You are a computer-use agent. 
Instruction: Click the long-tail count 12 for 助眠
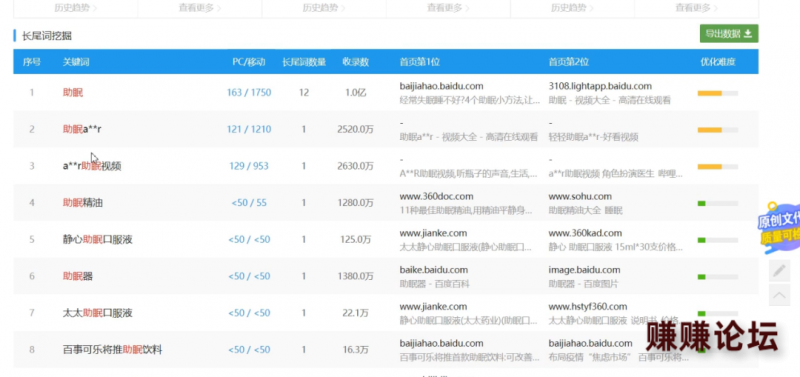point(304,92)
